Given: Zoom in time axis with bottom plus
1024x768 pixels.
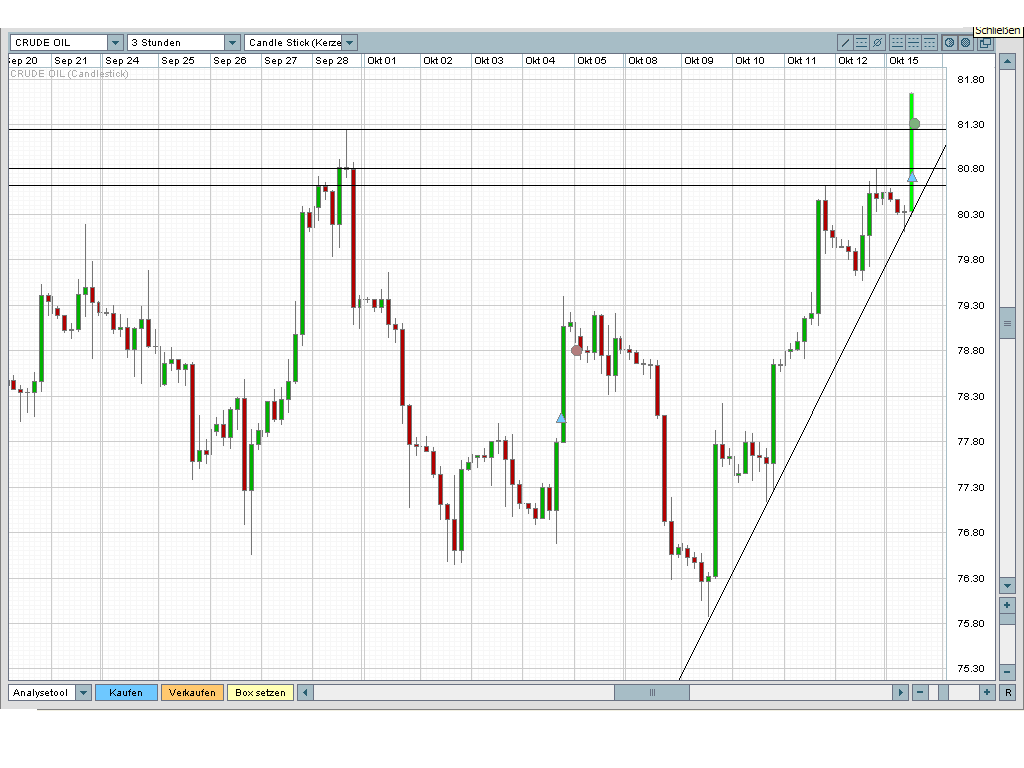Looking at the screenshot, I should (x=987, y=692).
